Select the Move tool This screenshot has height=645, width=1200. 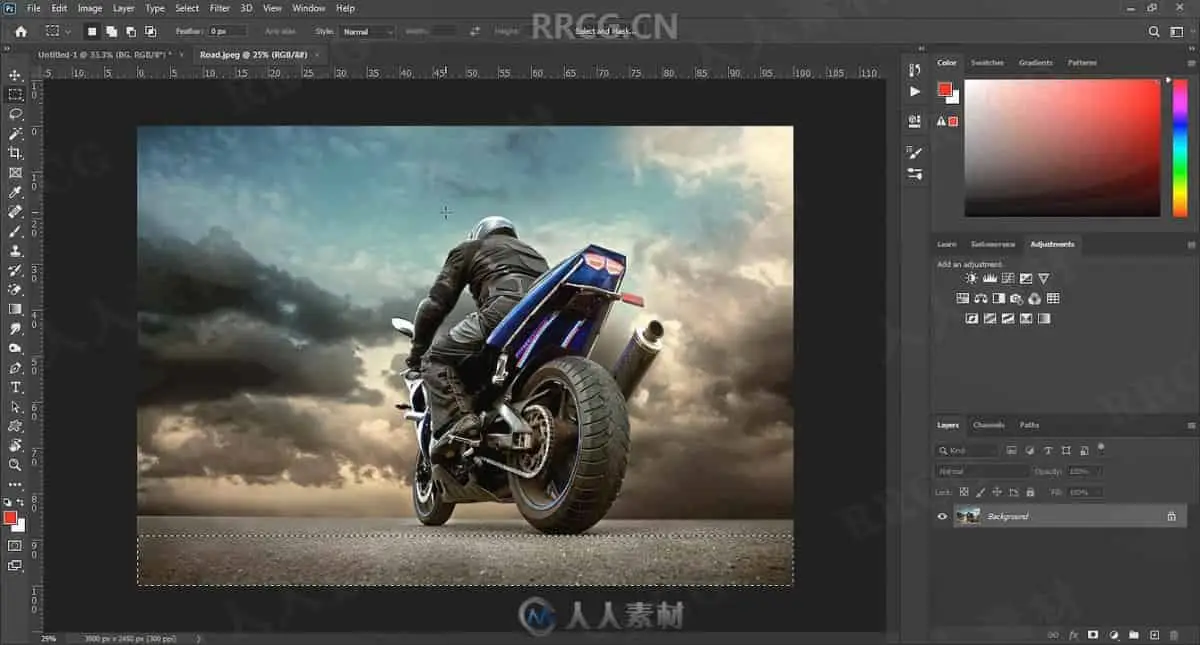click(15, 75)
